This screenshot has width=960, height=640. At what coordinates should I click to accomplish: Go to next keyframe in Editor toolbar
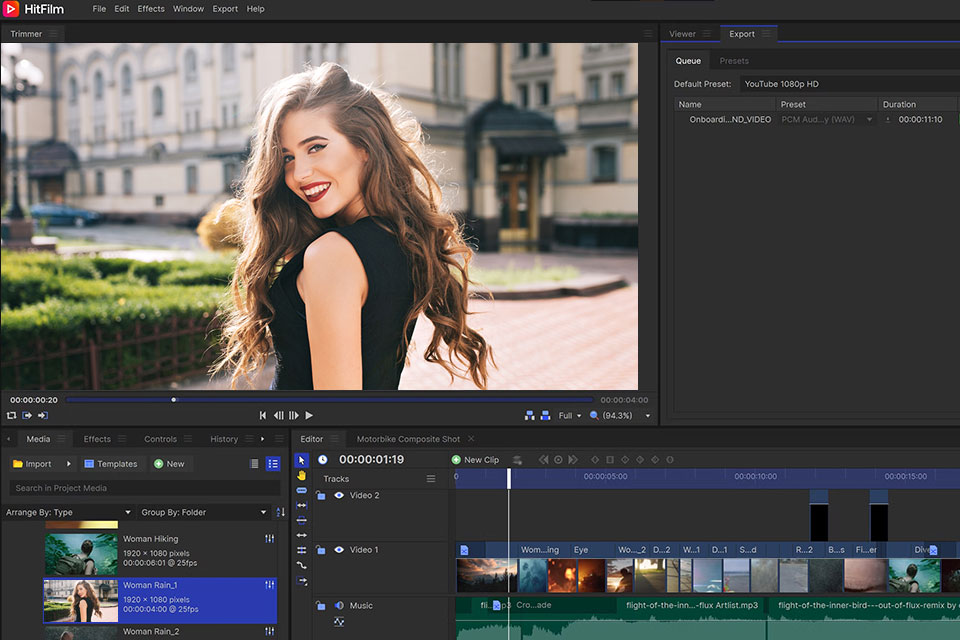coord(572,459)
